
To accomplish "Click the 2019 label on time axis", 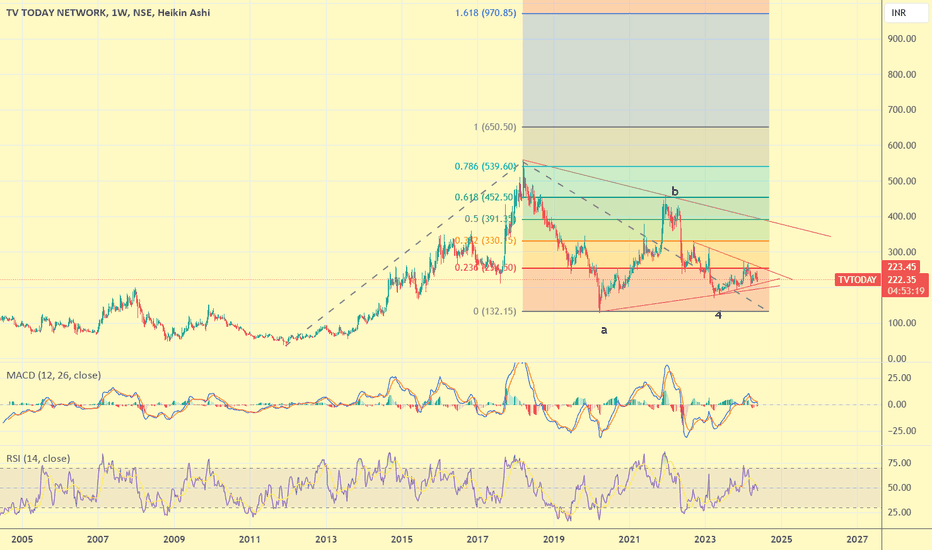I will [x=553, y=539].
